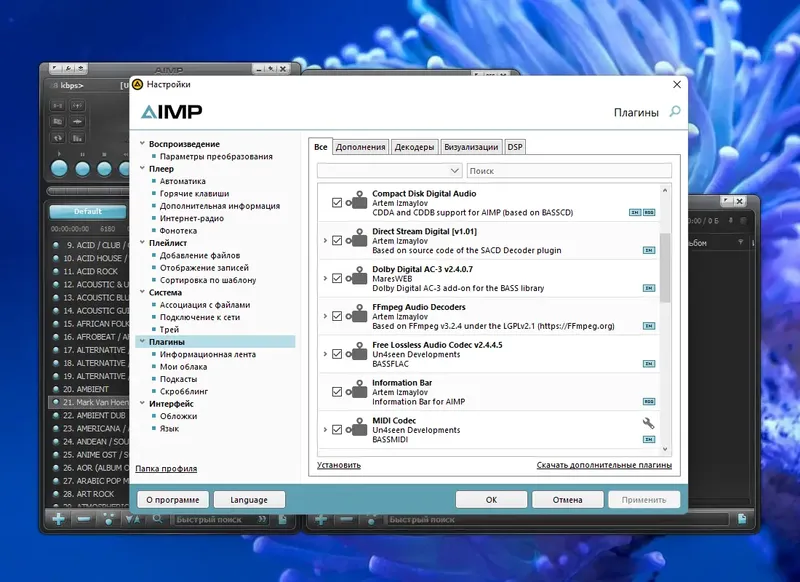Screen dimensions: 800x582
Task: Click the repeat arrows icon in AIMP player
Action: click(58, 138)
